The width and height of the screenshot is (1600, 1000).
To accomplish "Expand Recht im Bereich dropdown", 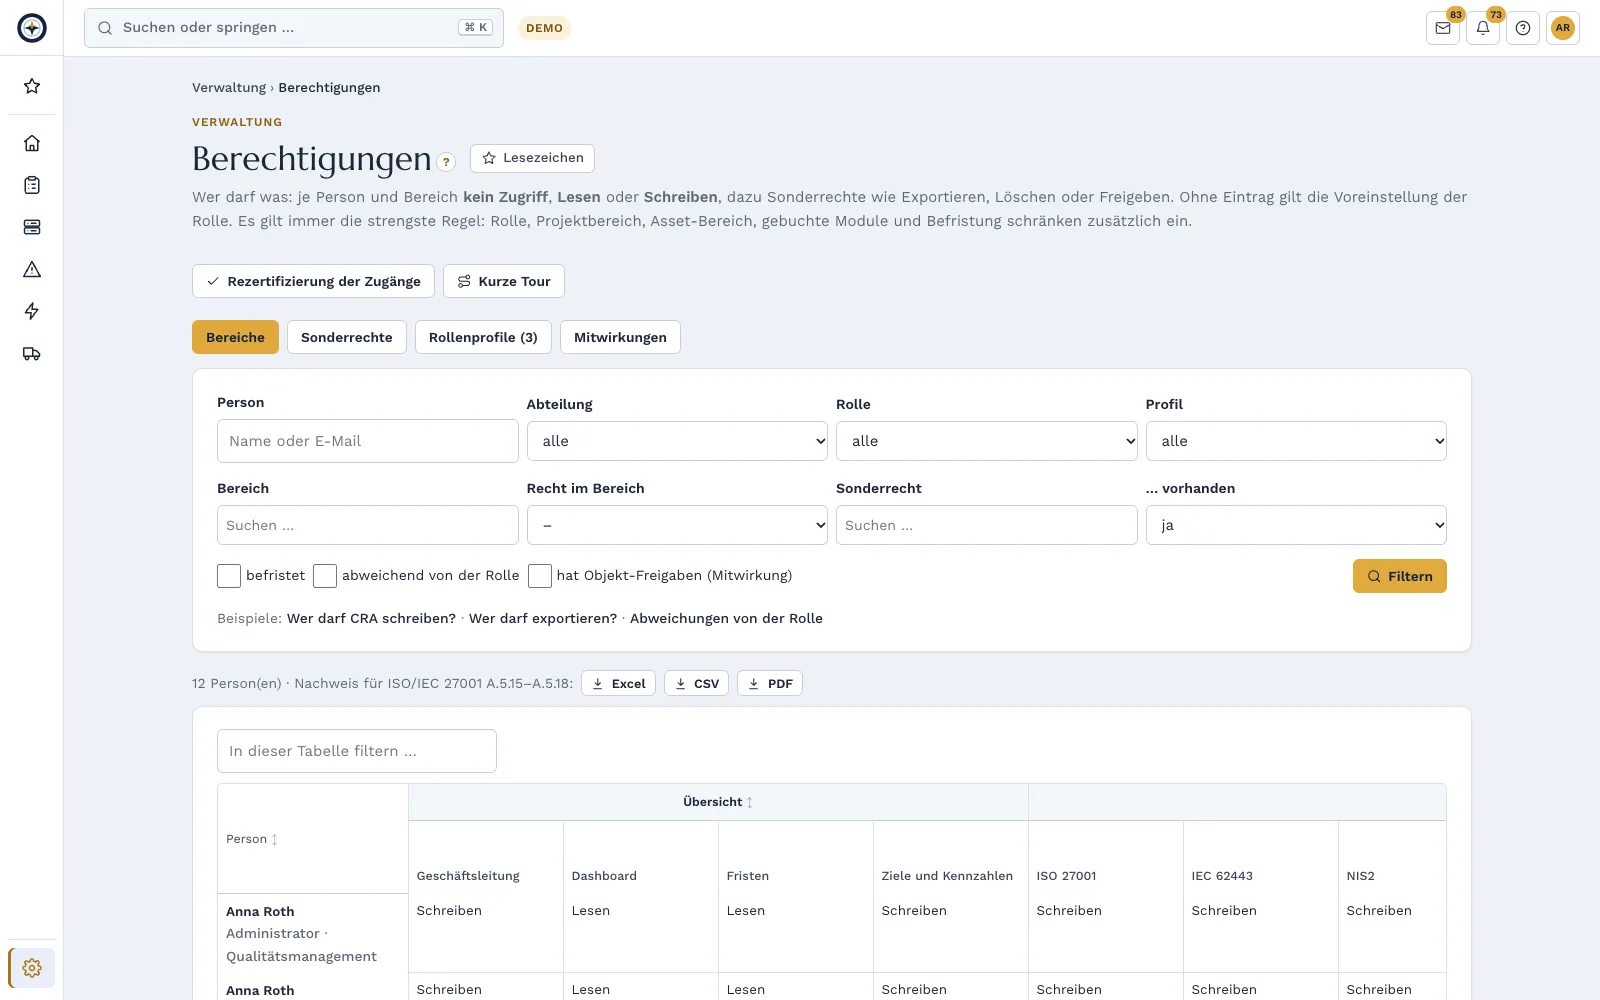I will point(677,525).
